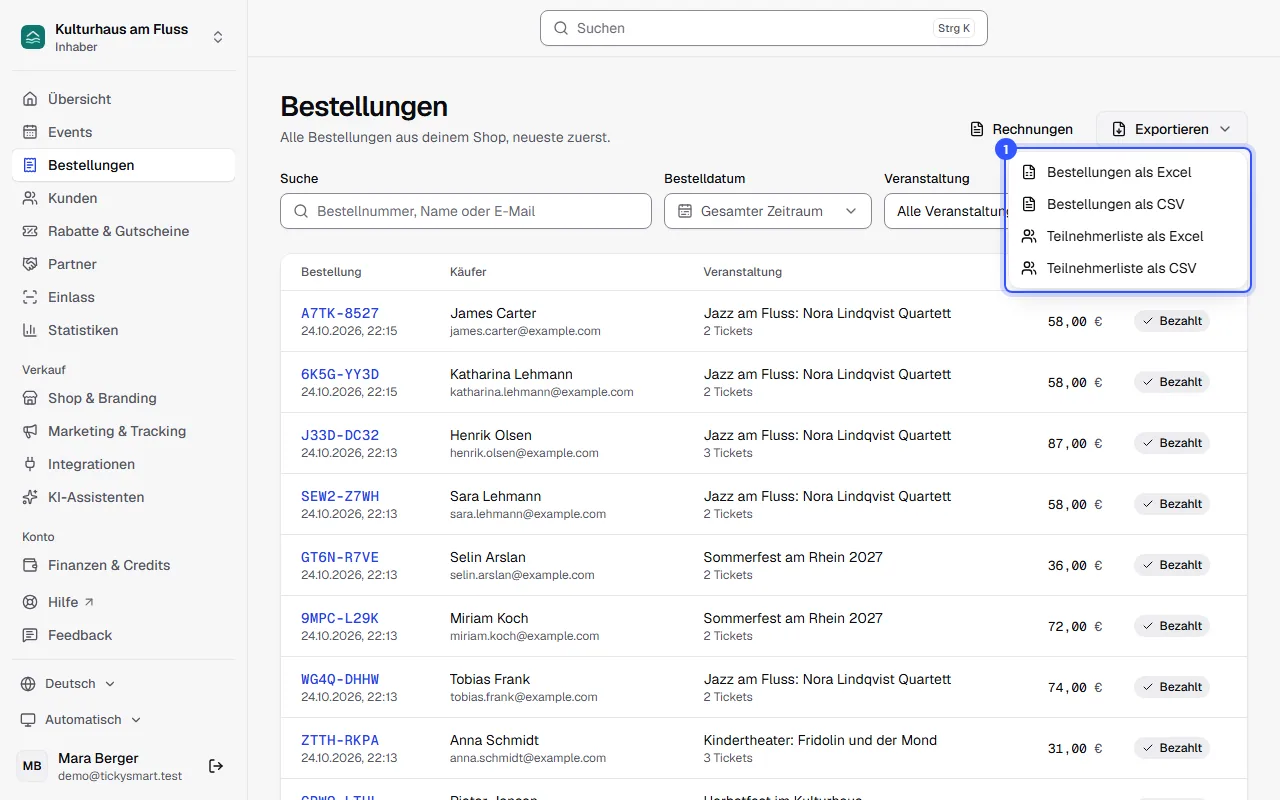
Task: Click the Events calendar icon
Action: (29, 132)
